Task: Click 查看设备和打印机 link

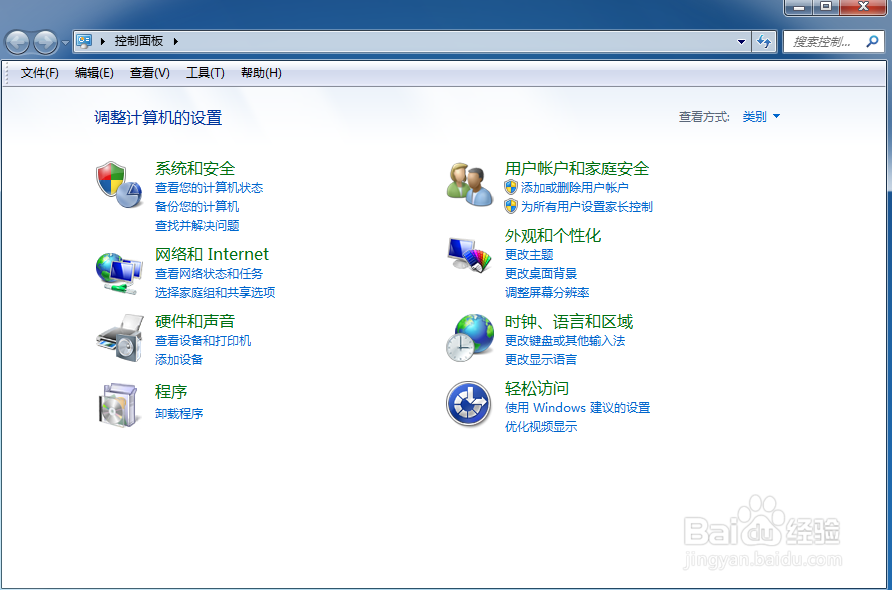Action: pyautogui.click(x=203, y=341)
